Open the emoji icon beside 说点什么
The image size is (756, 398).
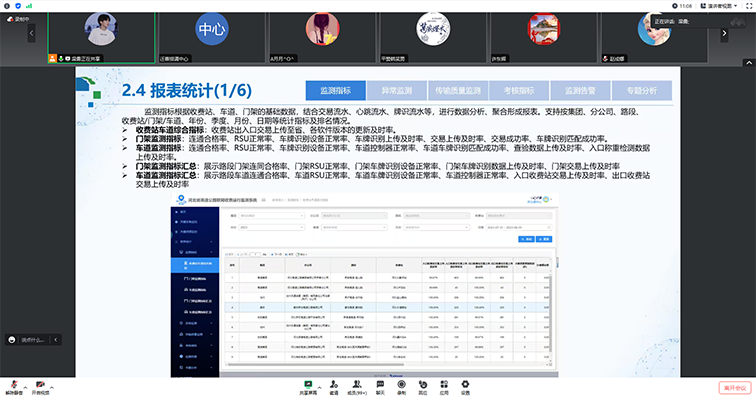click(x=12, y=340)
